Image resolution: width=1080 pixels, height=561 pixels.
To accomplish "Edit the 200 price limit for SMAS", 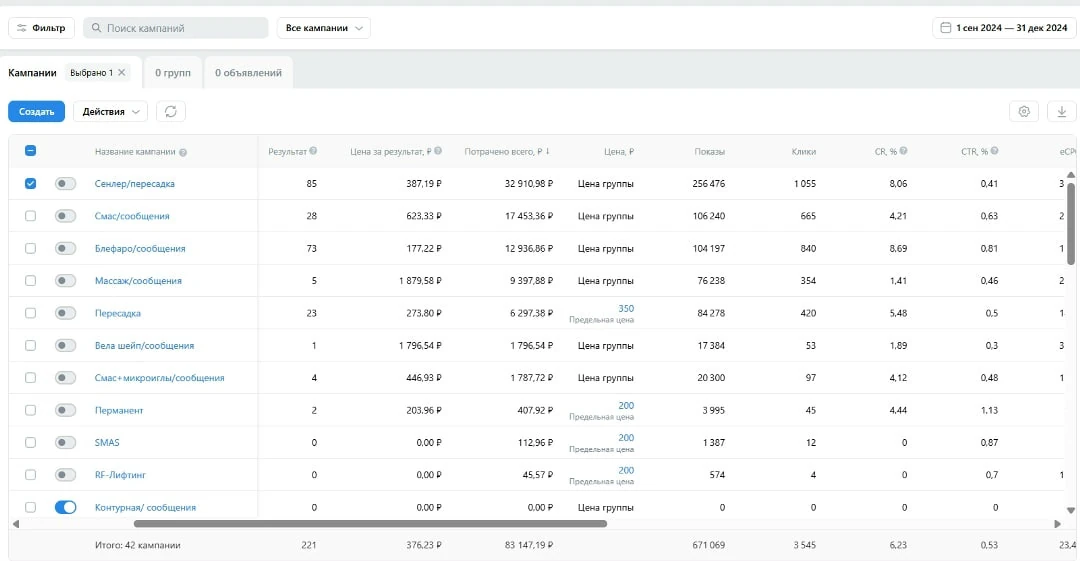I will point(626,438).
